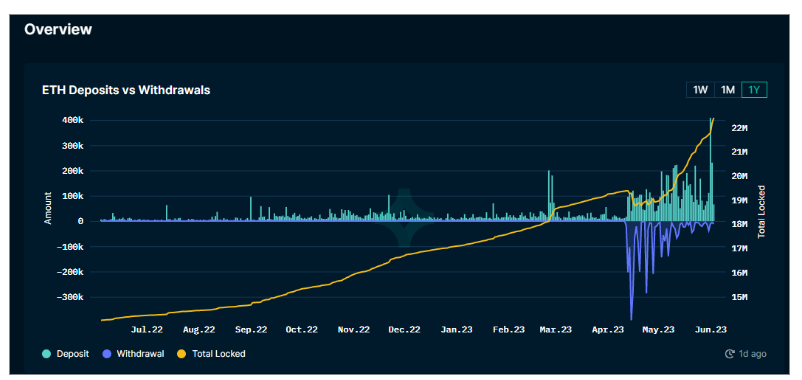
Task: Click the Total Locked right-axis title
Action: 762,211
